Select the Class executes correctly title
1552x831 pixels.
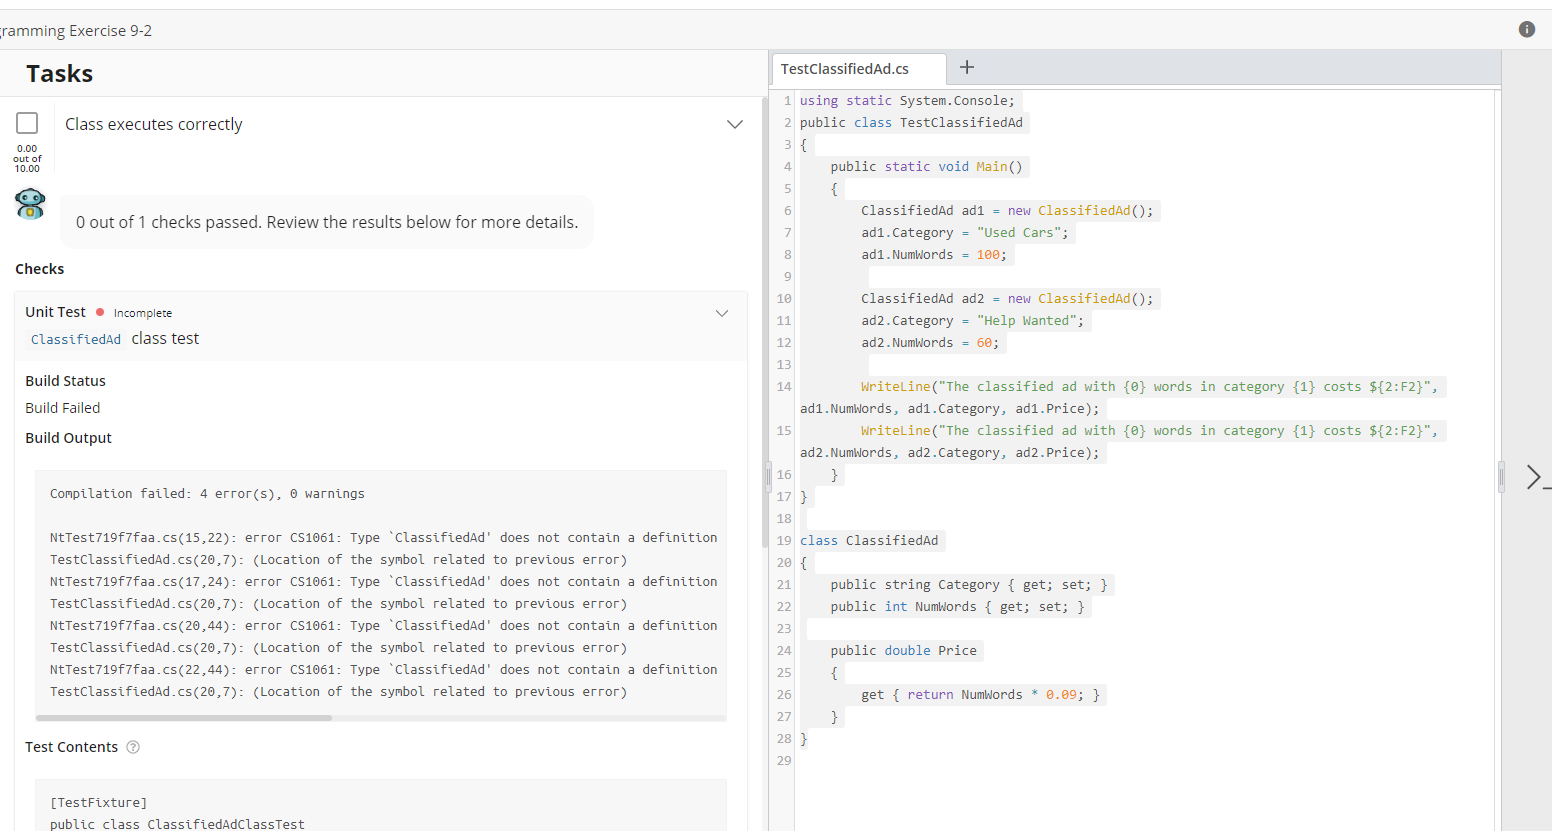tap(154, 124)
